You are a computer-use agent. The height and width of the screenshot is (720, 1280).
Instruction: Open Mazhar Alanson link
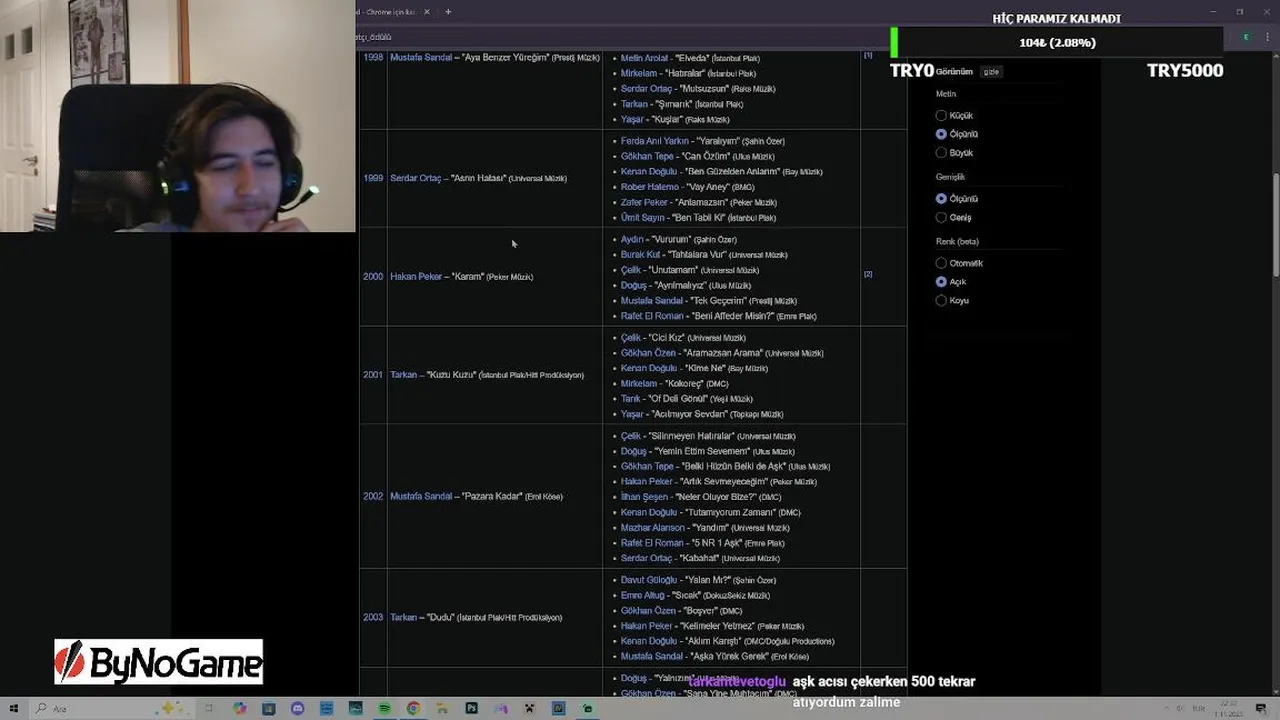[652, 528]
